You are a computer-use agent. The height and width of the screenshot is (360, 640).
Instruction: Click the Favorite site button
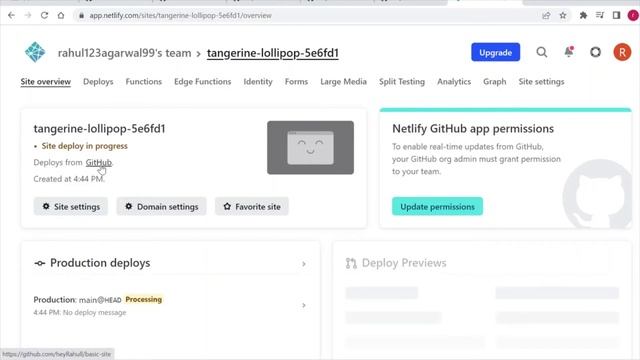[252, 207]
